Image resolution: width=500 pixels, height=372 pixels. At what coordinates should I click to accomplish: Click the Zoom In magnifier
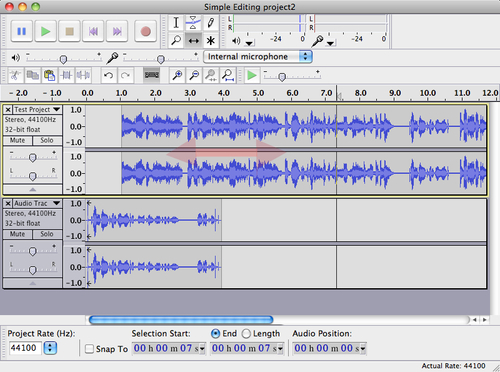coord(177,75)
